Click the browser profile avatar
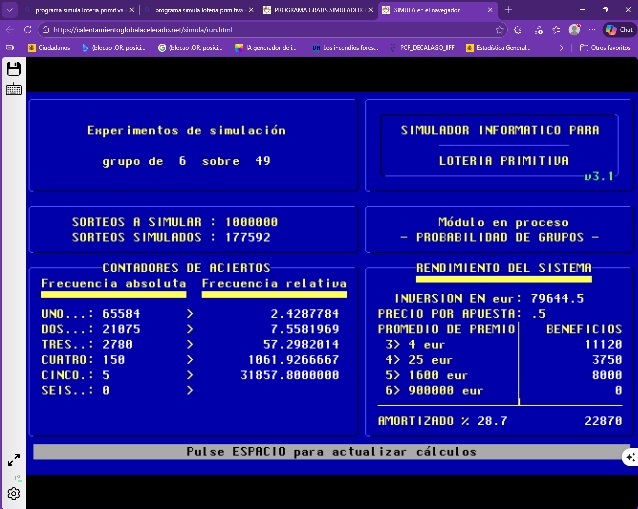 574,29
